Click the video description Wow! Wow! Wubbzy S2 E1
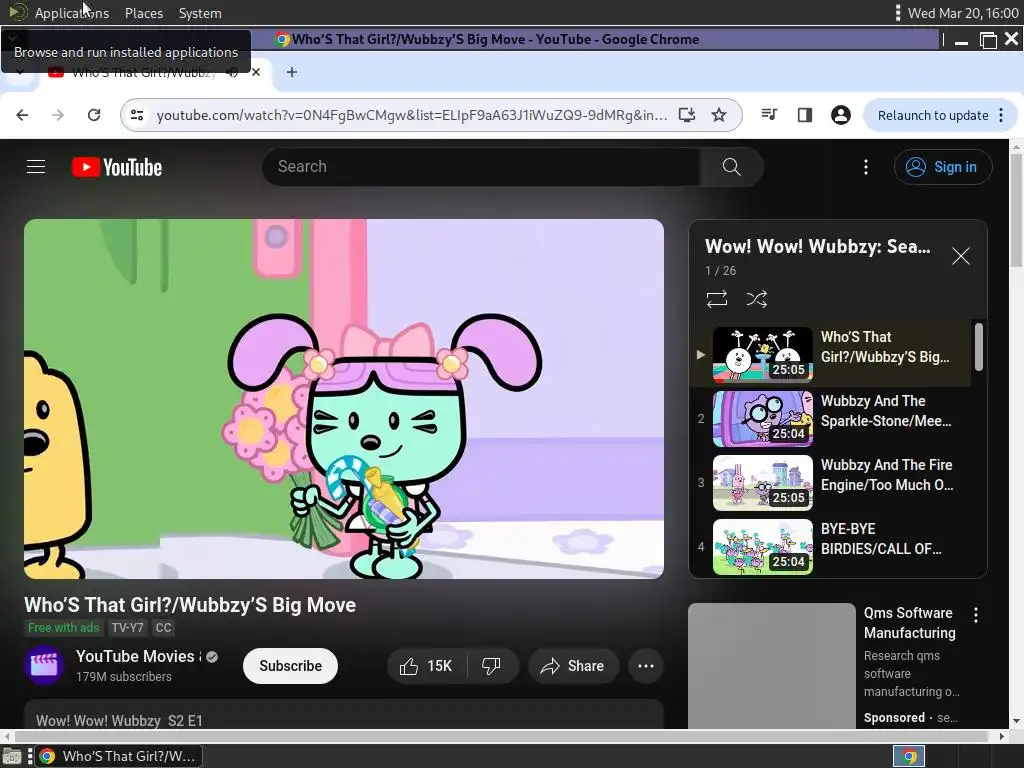The width and height of the screenshot is (1024, 768). click(119, 720)
